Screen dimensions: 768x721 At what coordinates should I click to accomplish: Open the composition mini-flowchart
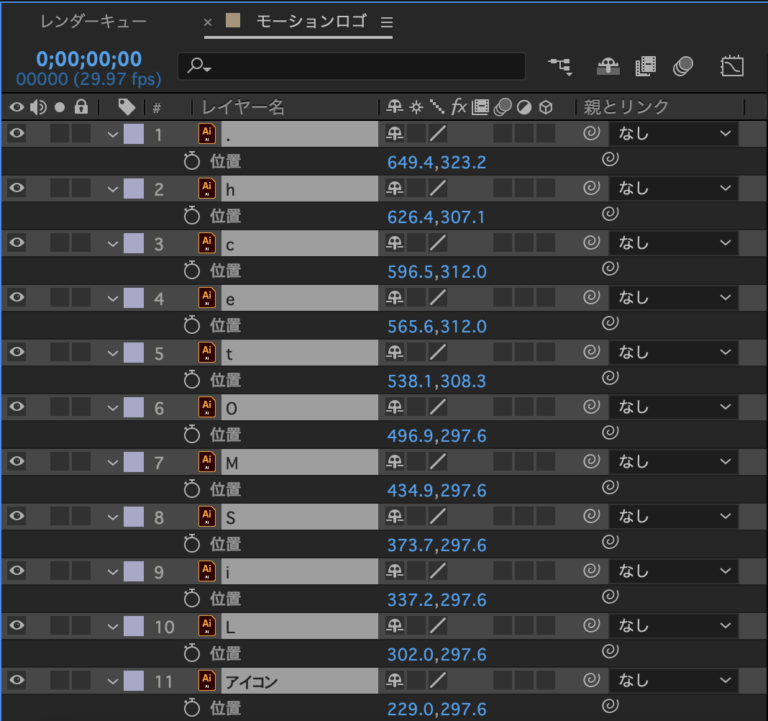[560, 66]
